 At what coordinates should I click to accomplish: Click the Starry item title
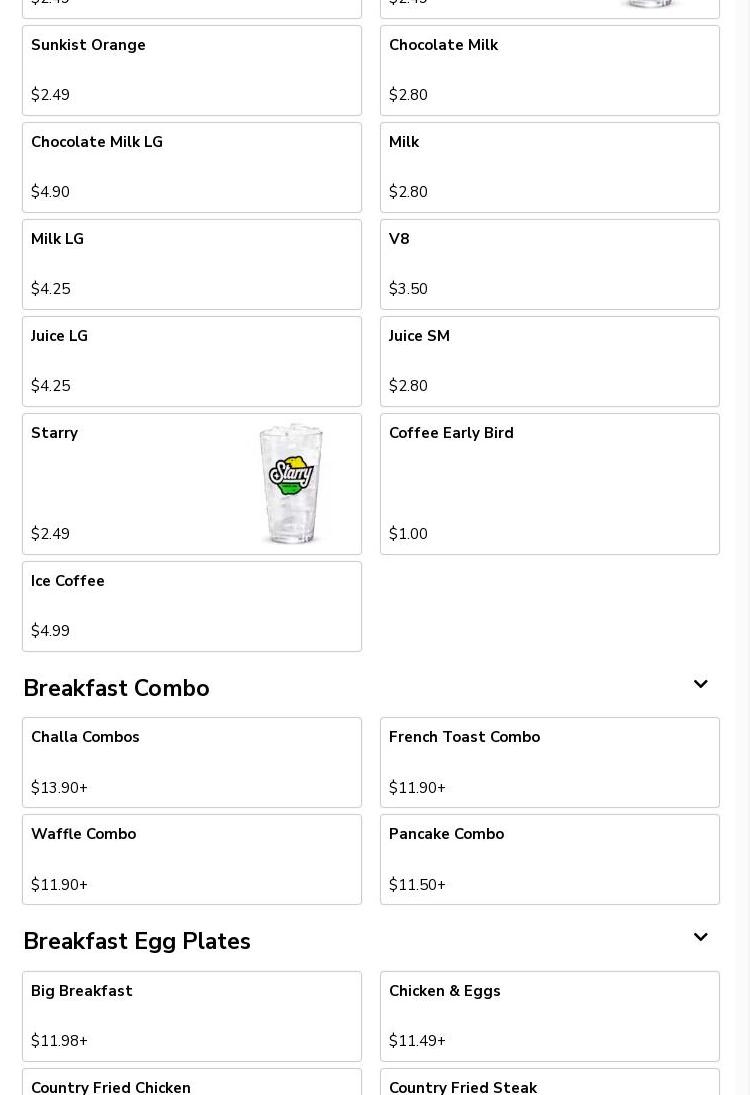[54, 433]
